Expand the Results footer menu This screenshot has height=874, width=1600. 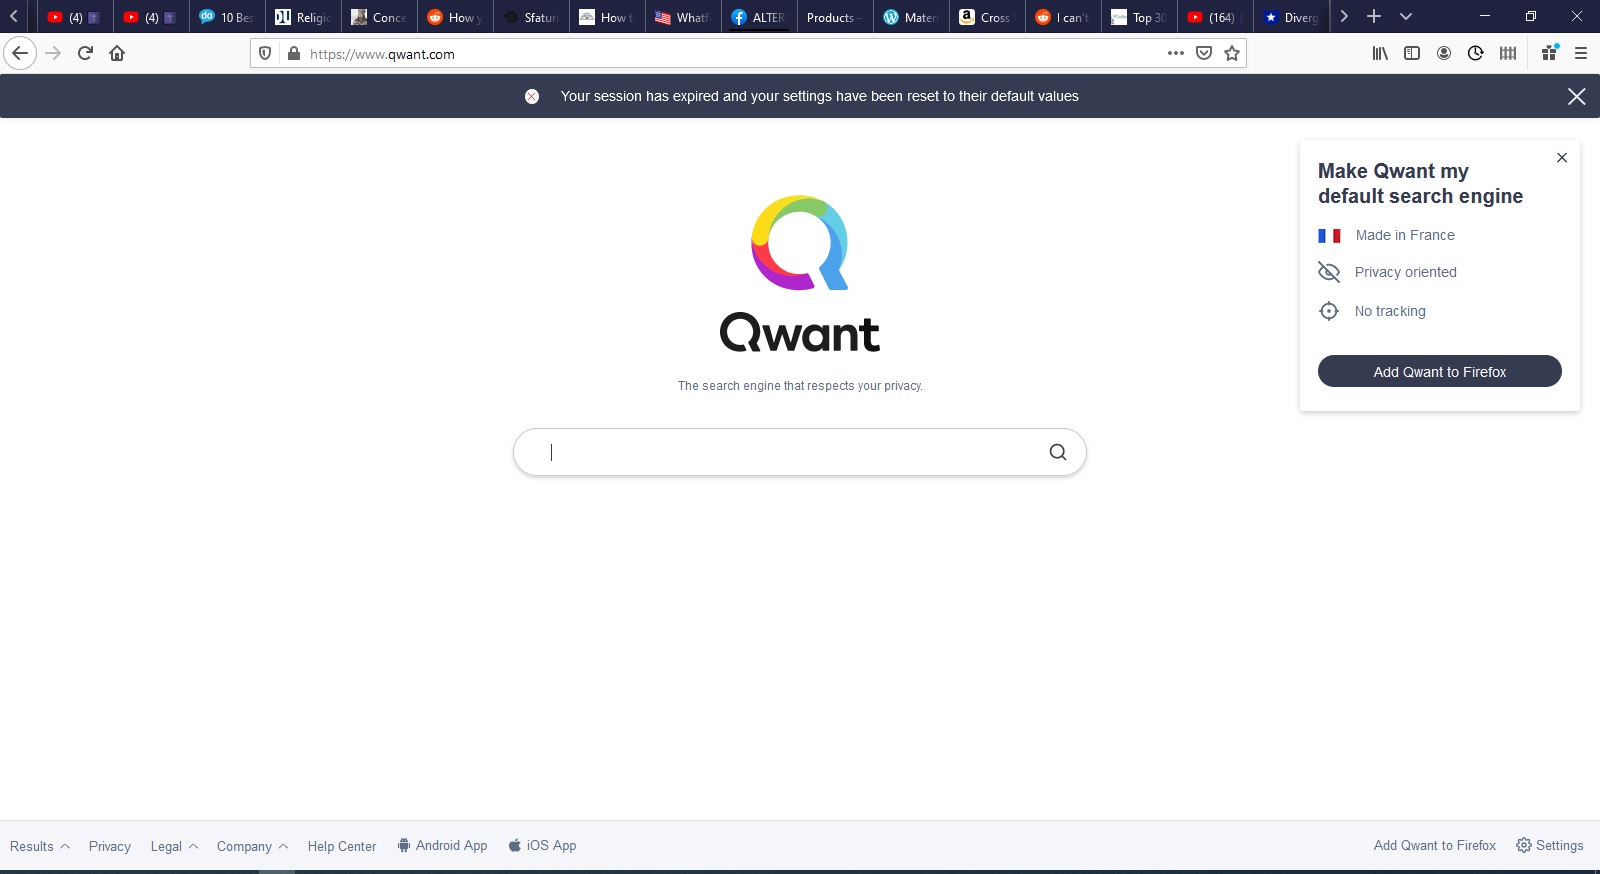[x=40, y=846]
